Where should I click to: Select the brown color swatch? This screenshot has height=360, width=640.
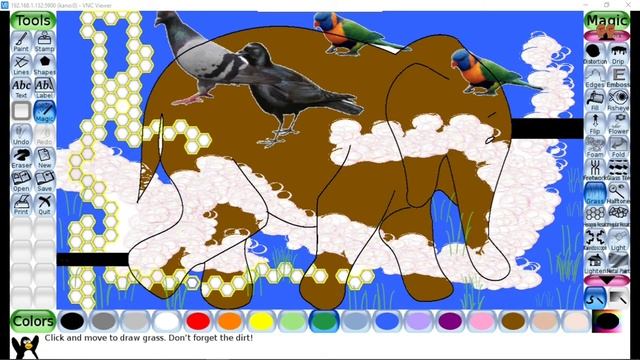(513, 321)
